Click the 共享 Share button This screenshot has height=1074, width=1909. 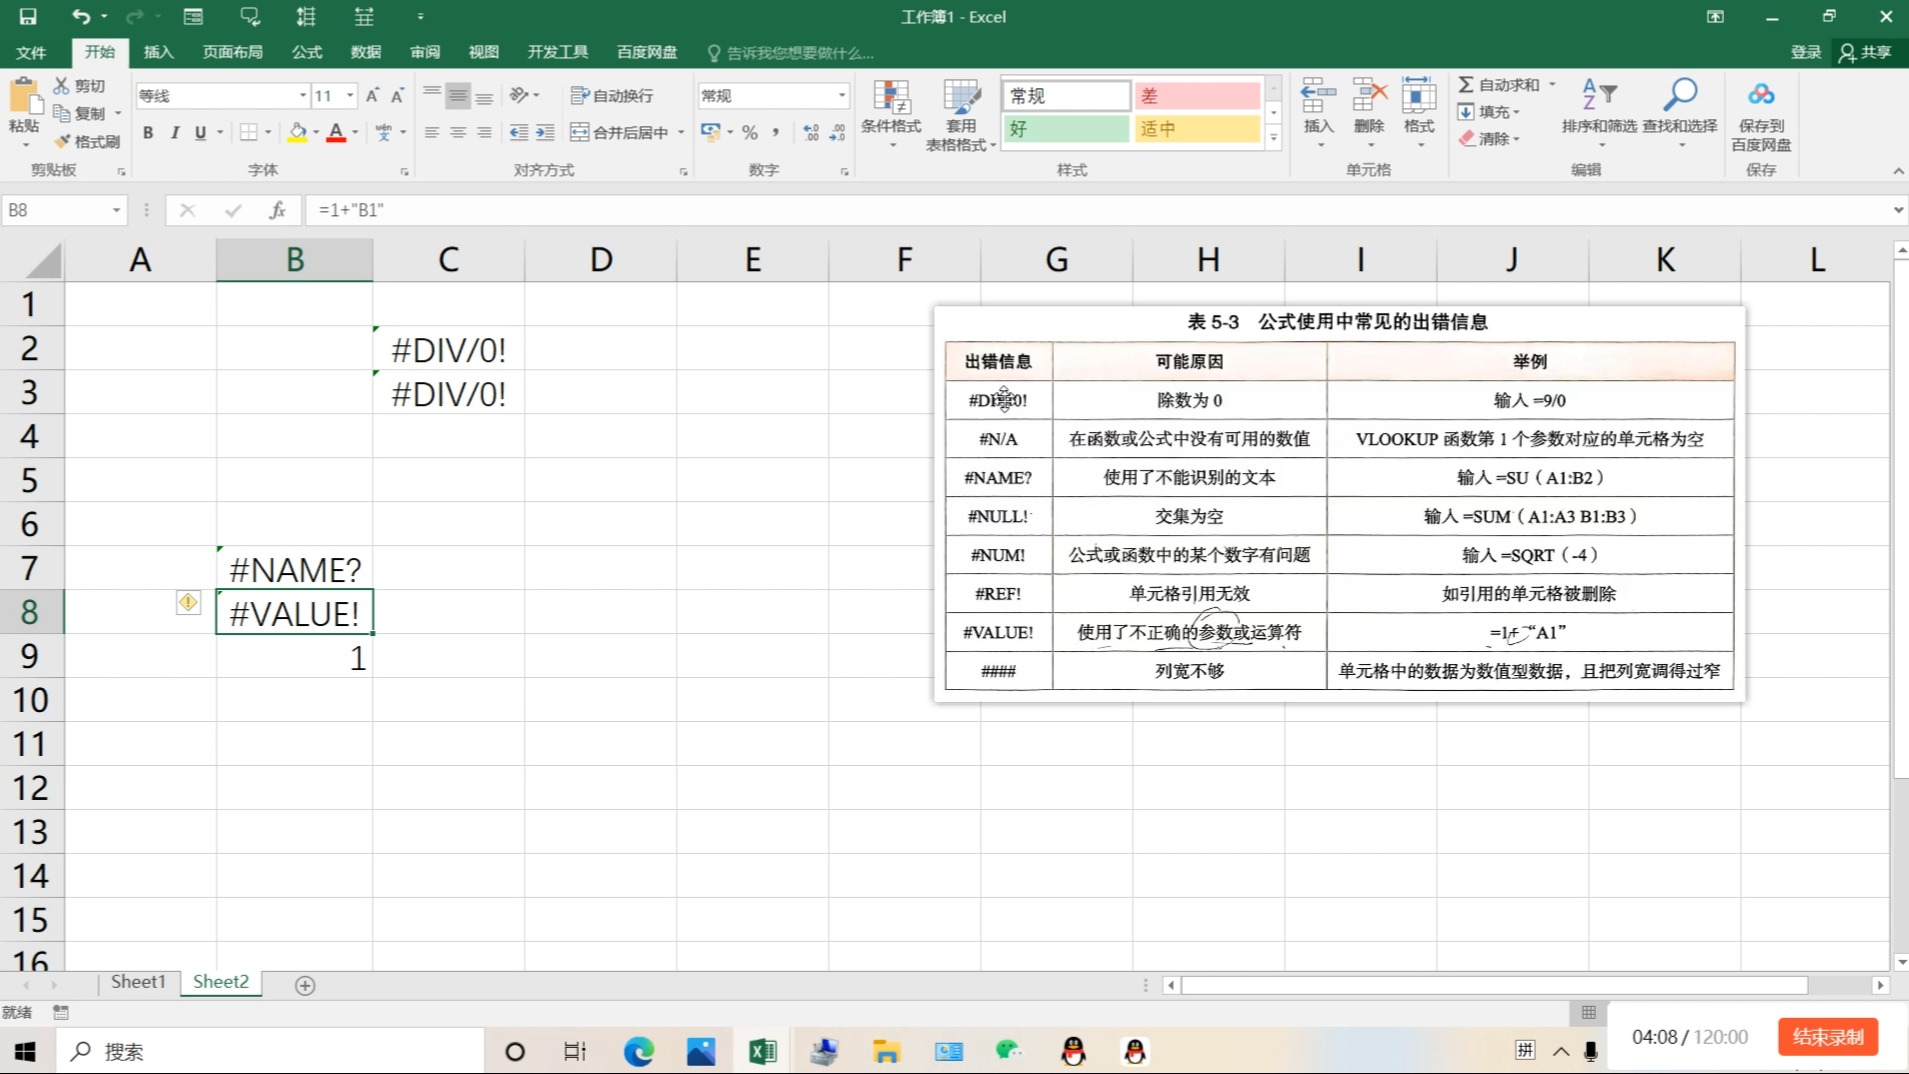(1866, 52)
